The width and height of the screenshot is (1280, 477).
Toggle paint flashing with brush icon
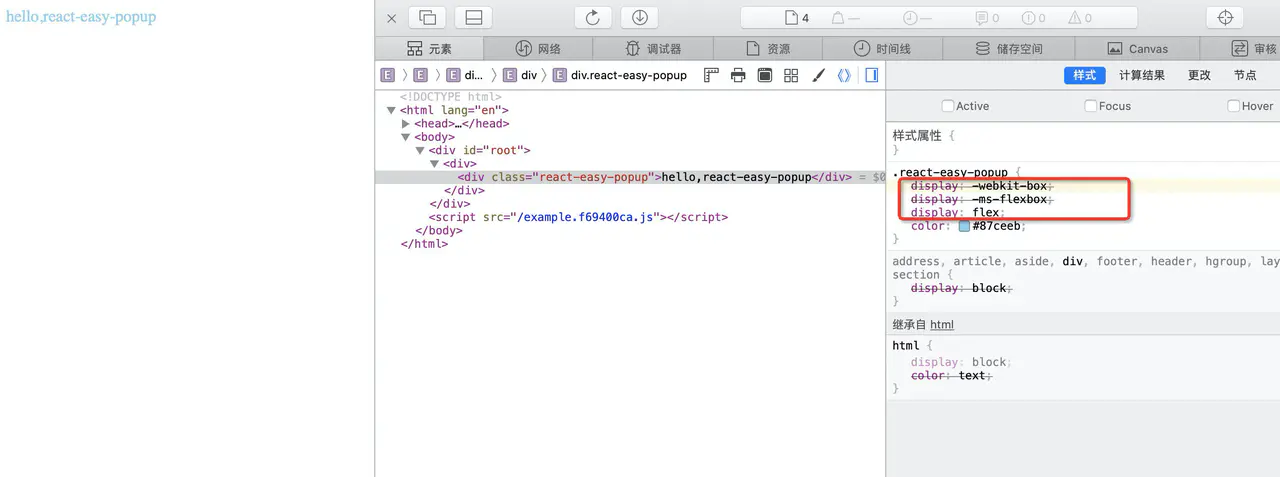tap(818, 75)
